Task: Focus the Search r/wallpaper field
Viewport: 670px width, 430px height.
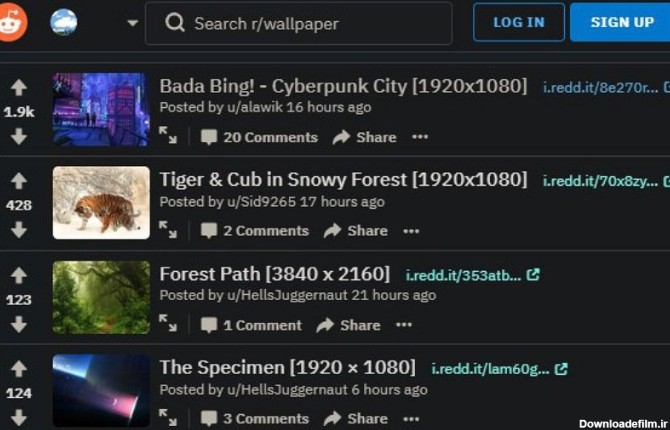Action: 299,24
